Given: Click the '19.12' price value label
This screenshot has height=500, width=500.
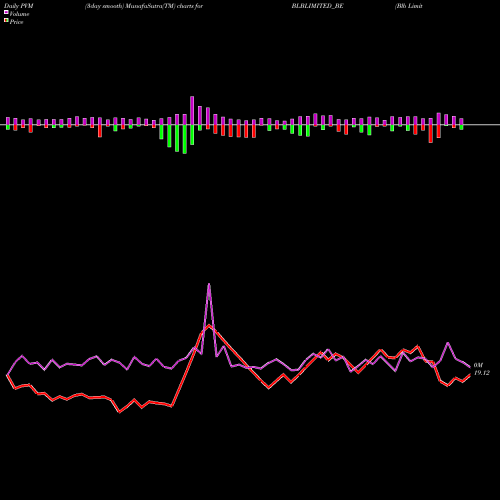Looking at the screenshot, I should (482, 373).
